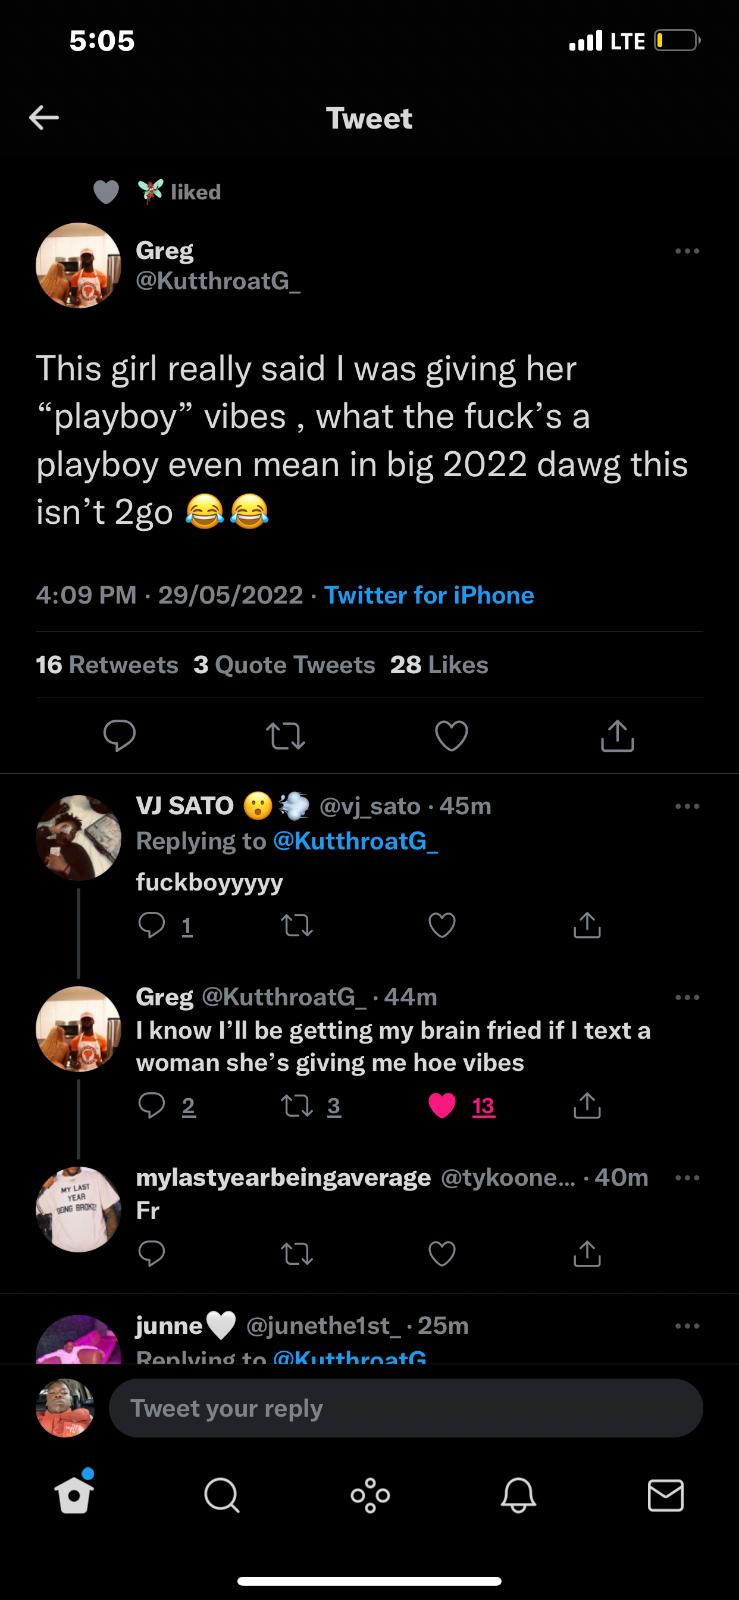Screen dimensions: 739x1600
Task: Open the search tab
Action: coord(221,1496)
